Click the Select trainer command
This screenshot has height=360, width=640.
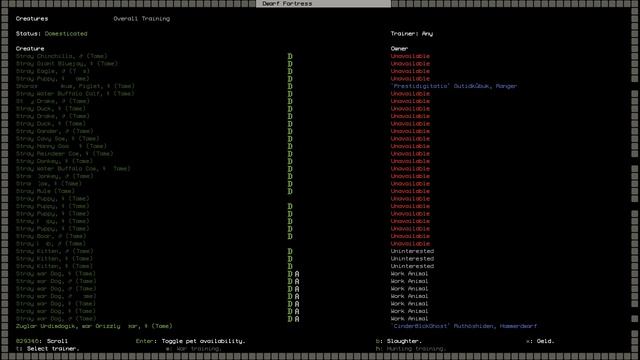(x=47, y=349)
